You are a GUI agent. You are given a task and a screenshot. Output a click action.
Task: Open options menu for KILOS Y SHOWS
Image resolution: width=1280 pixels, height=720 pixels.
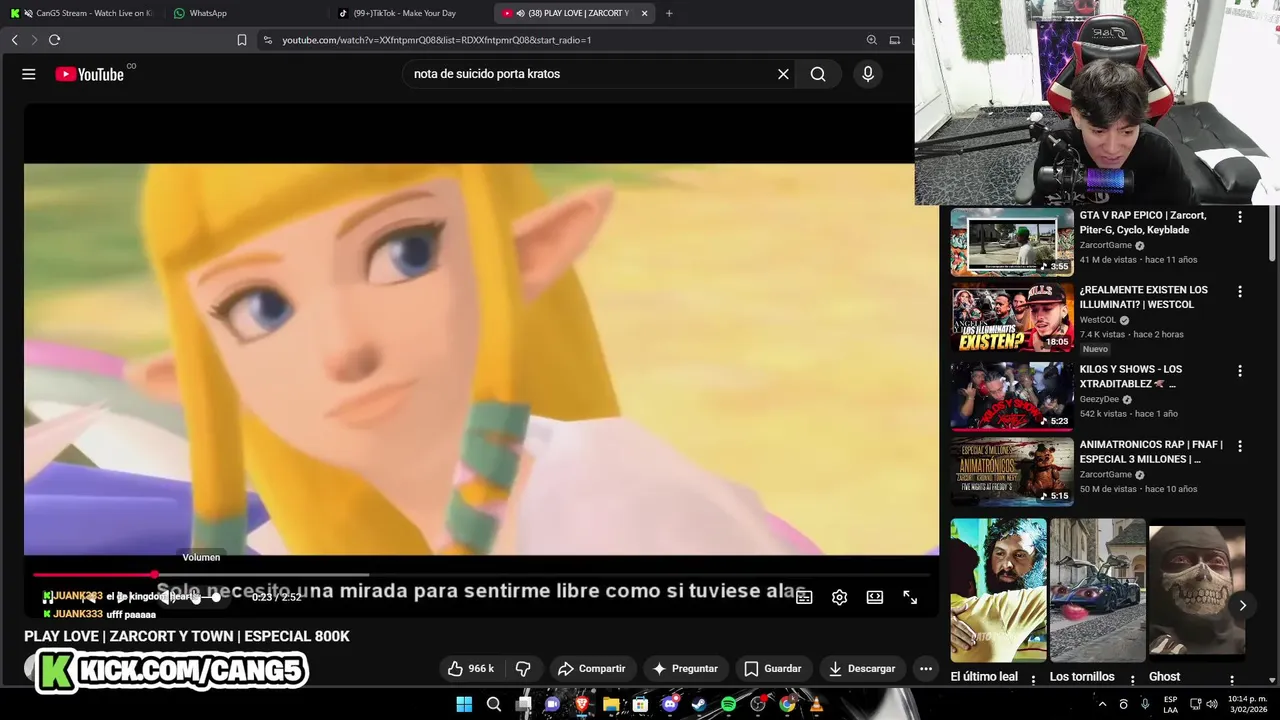click(1240, 371)
